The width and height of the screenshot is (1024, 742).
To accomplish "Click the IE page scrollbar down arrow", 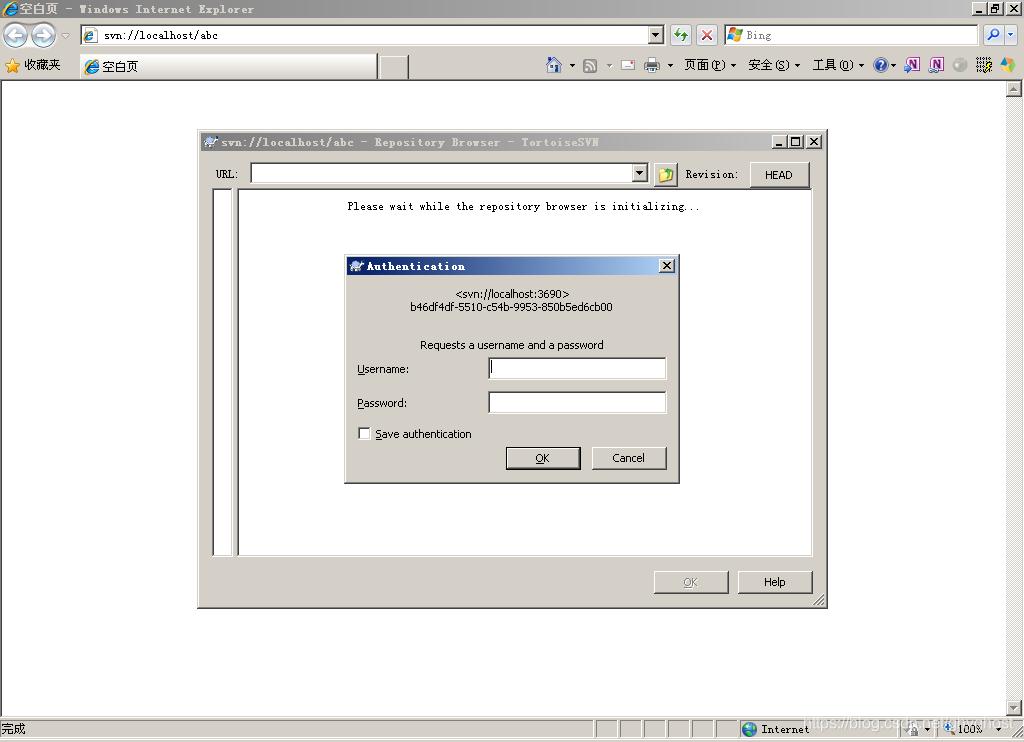I will coord(1014,707).
